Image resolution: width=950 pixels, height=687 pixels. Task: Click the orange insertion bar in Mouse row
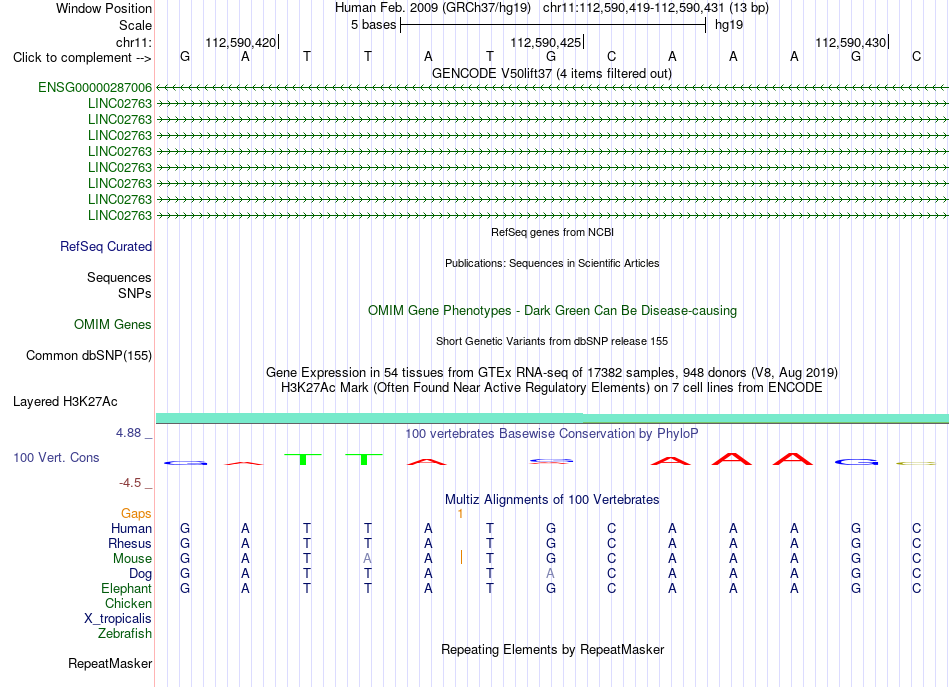tap(462, 557)
